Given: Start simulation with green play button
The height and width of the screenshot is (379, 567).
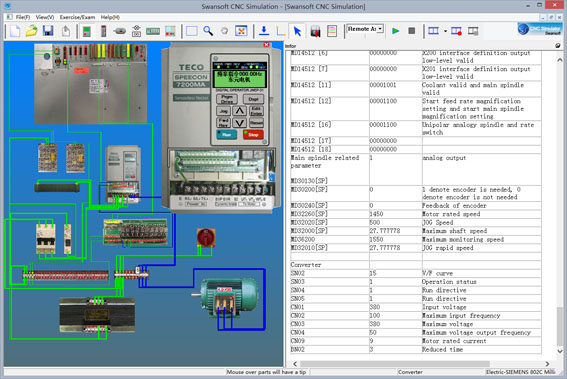Looking at the screenshot, I should pyautogui.click(x=396, y=31).
